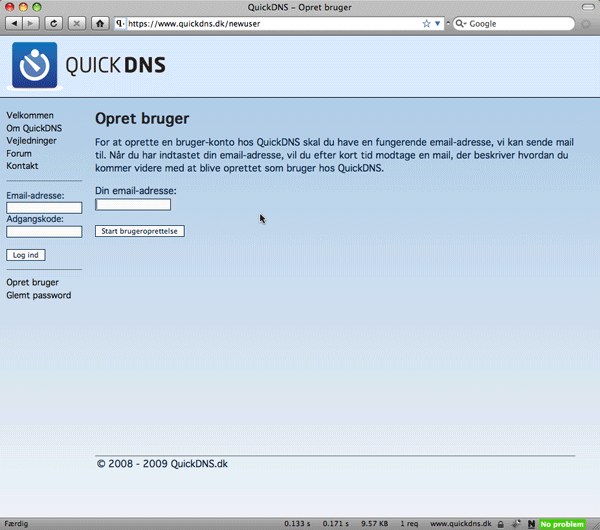
Task: Click the Opret bruger page heading
Action: [142, 119]
